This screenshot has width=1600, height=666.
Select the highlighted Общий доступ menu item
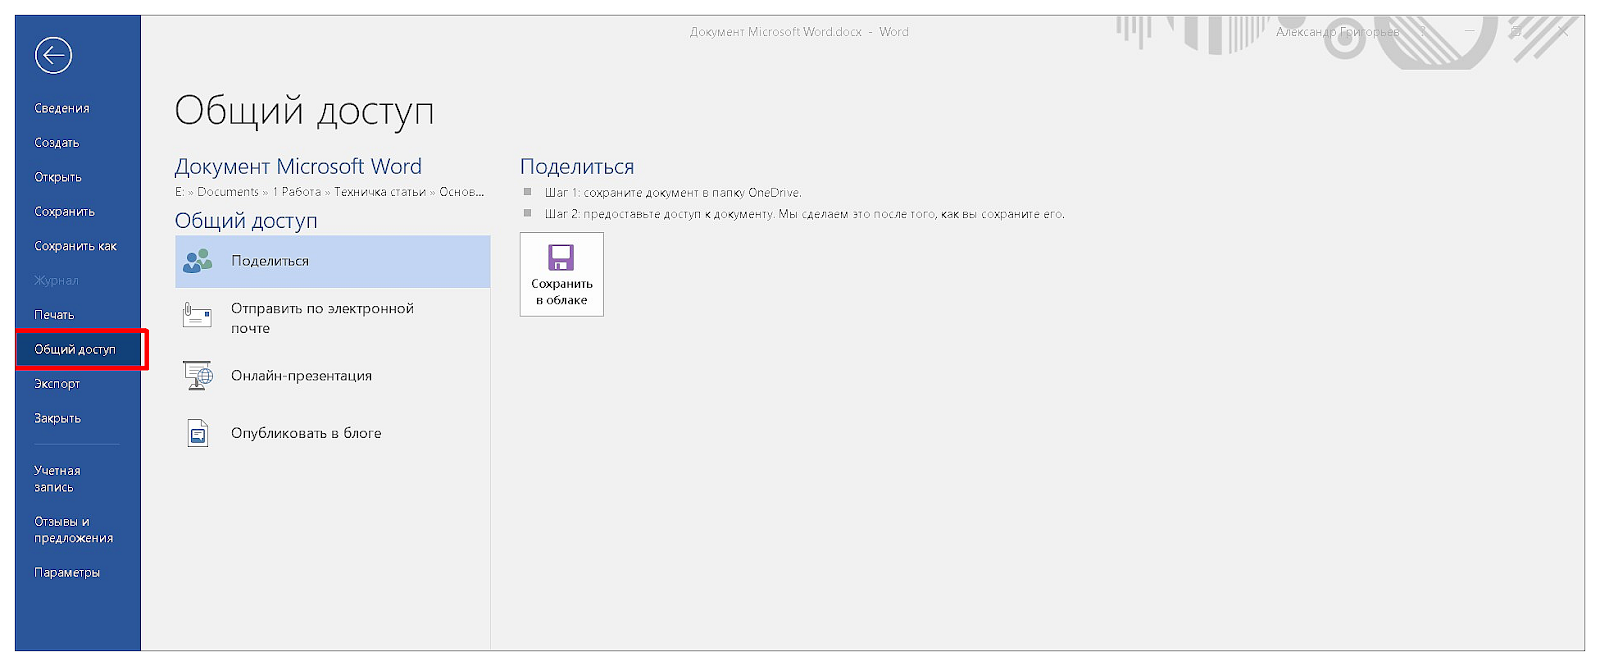point(76,350)
